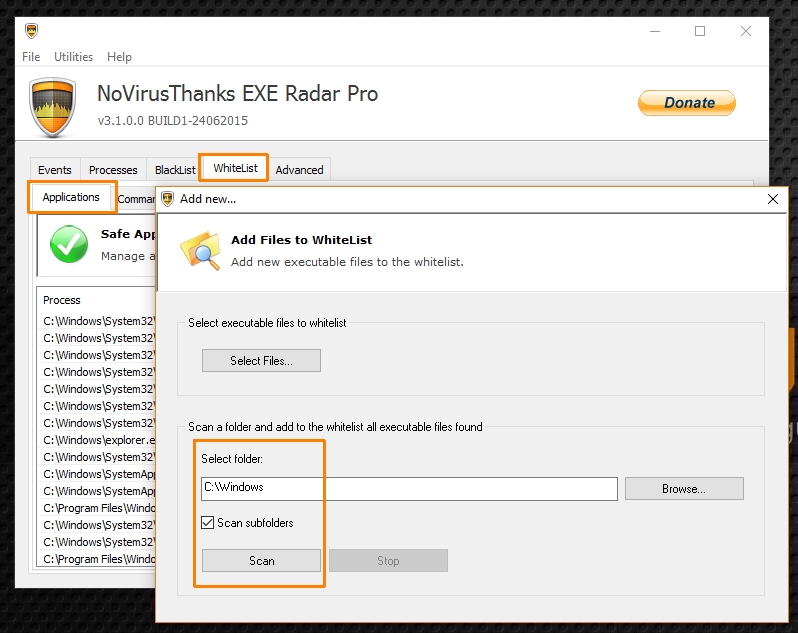Viewport: 798px width, 633px height.
Task: Select the last C:\Program Files\Windo row
Action: coord(99,559)
